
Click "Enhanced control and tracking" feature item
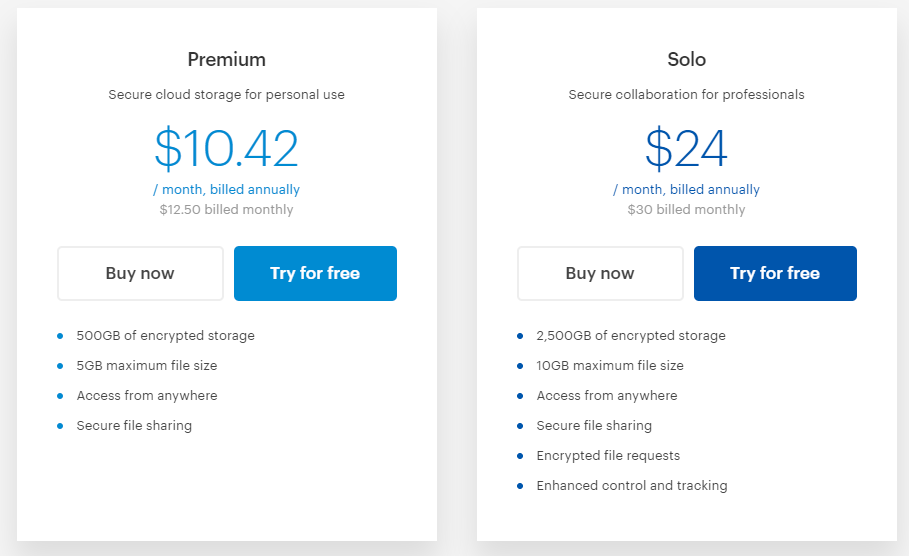tap(632, 485)
